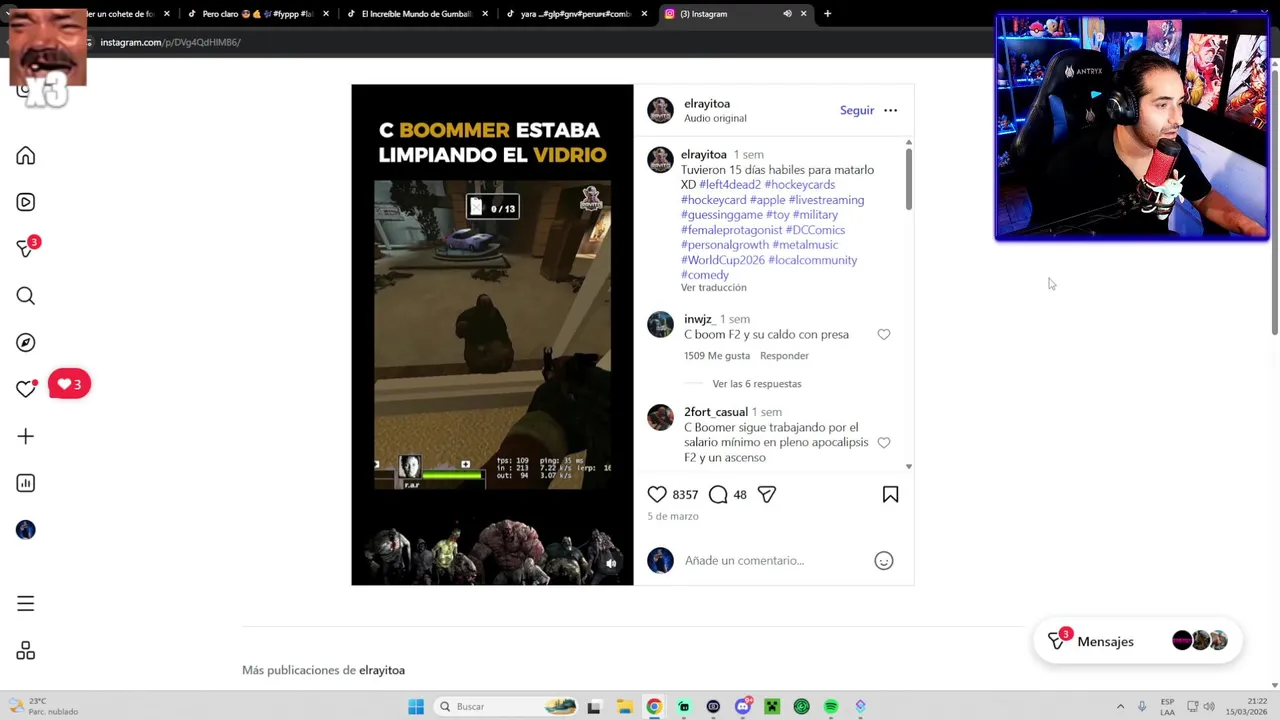
Task: Click the reel video thumbnail
Action: pos(492,335)
